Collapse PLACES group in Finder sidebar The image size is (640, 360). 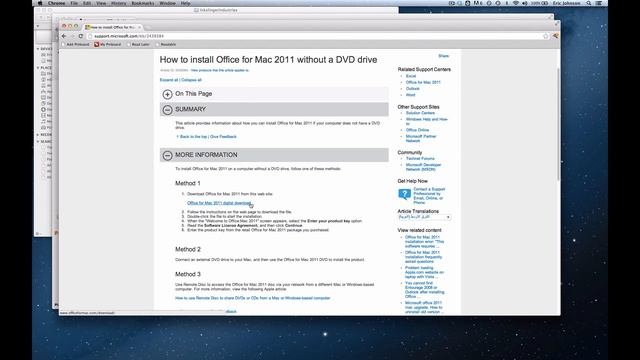tap(38, 68)
